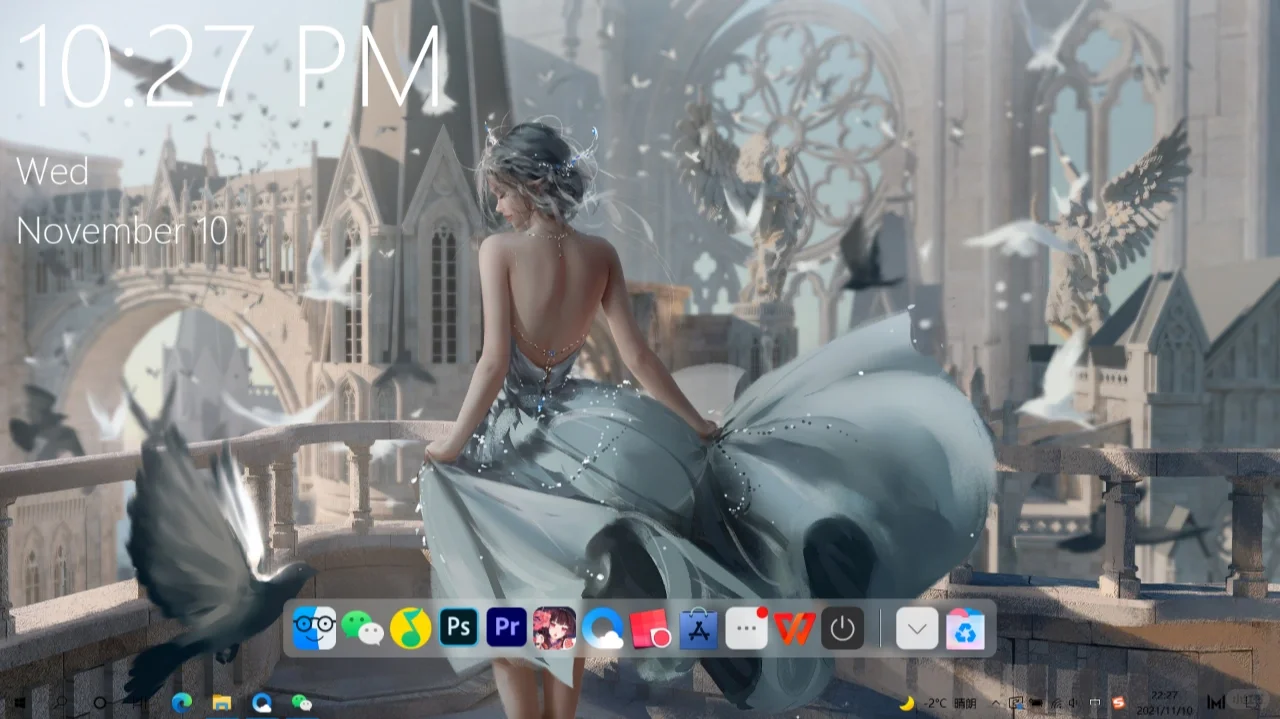
Task: Open the blue Q cloud browser in dock
Action: [603, 628]
